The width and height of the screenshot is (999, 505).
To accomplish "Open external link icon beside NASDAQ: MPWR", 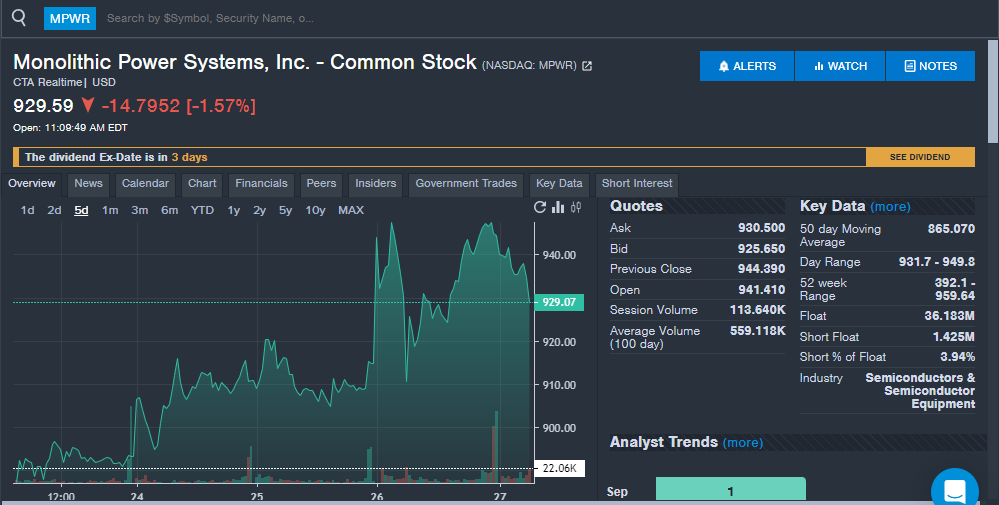I will 587,66.
